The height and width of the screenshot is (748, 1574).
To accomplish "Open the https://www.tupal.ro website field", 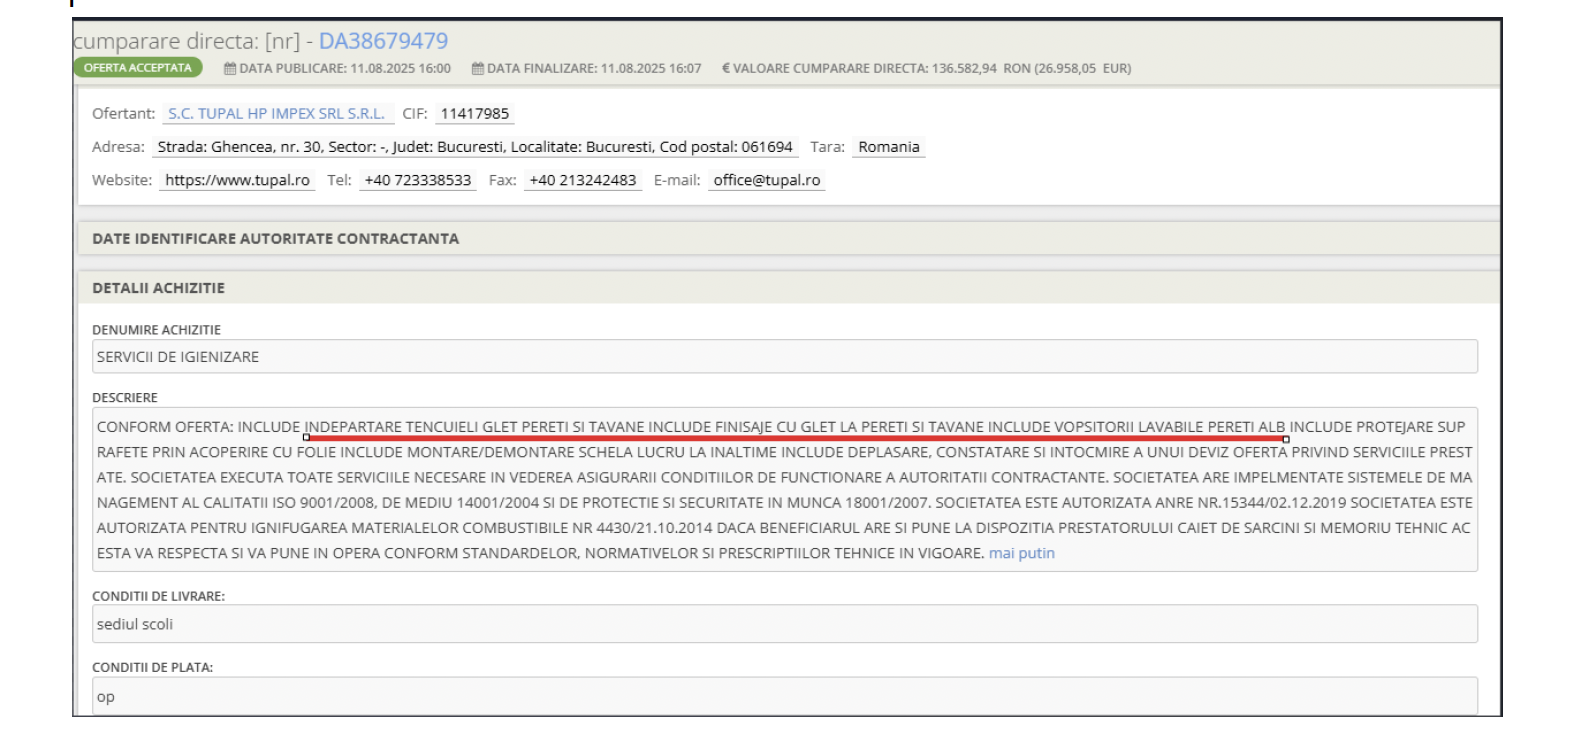I will [237, 180].
